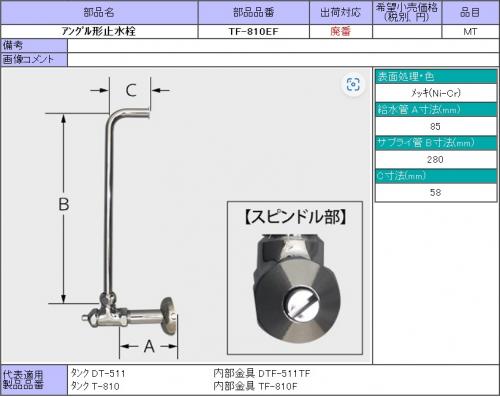Click the 出荷対応 header cell

(x=341, y=12)
